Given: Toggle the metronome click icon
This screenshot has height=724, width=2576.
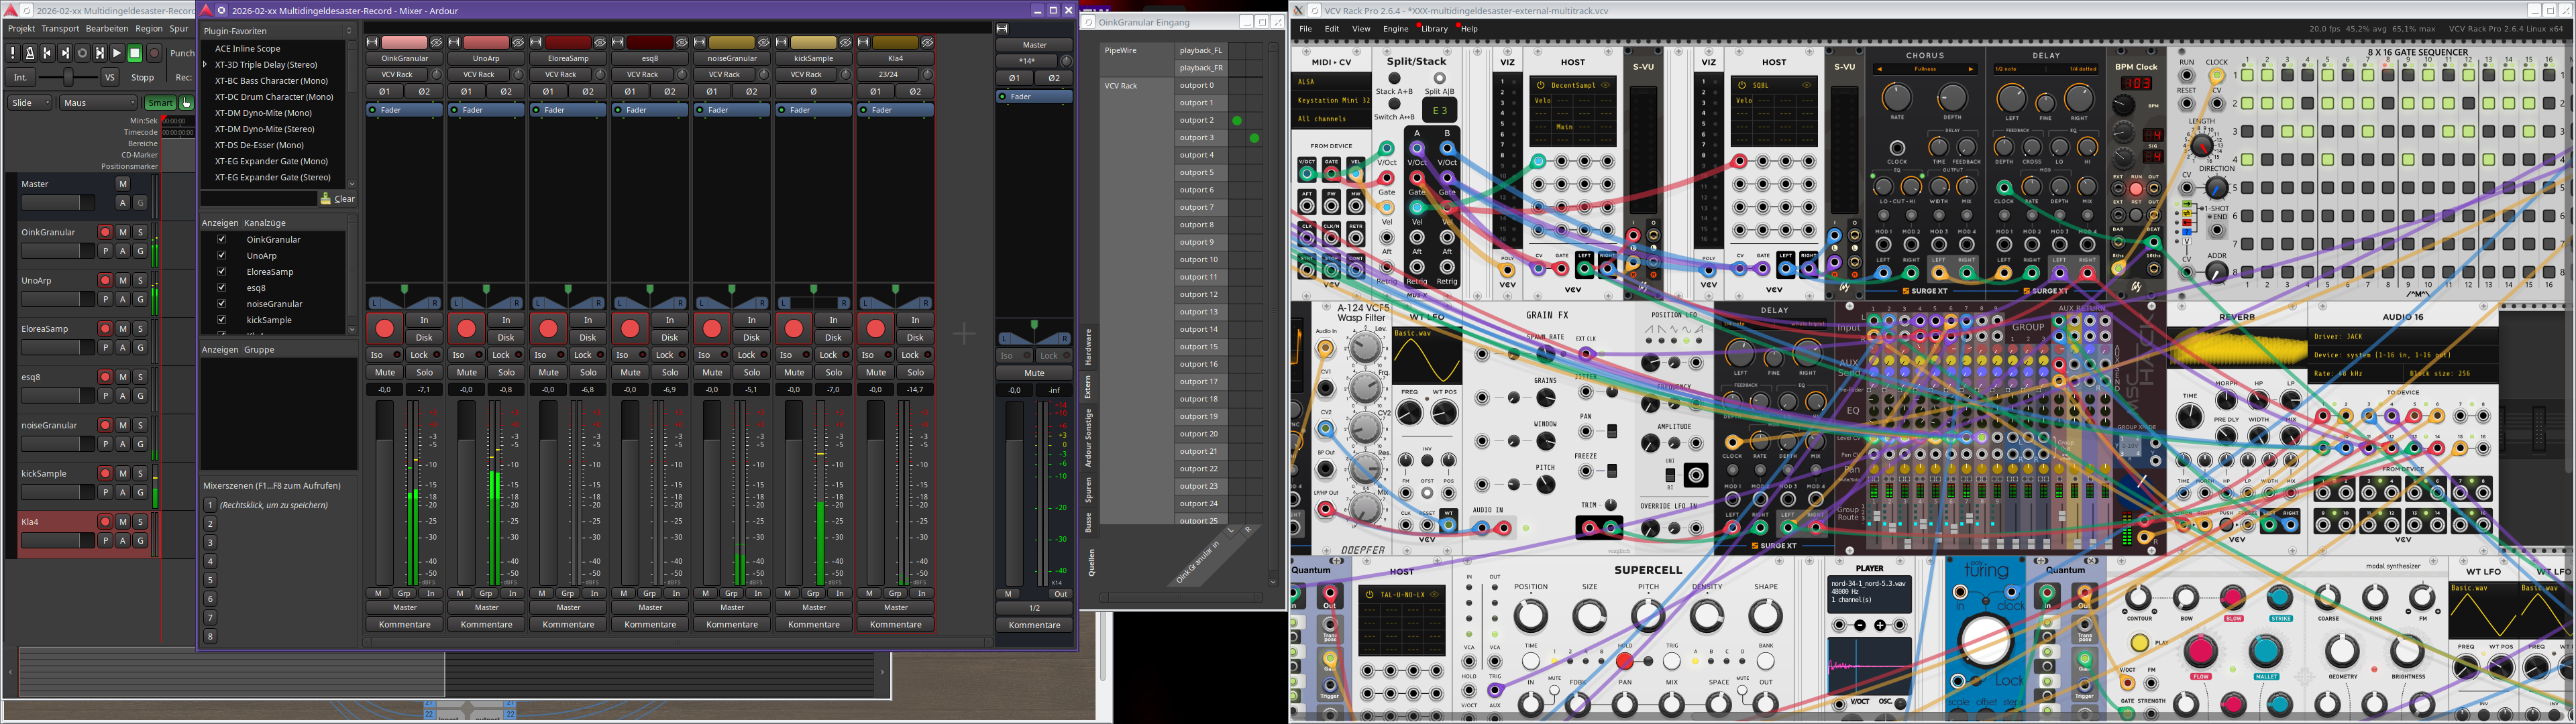Looking at the screenshot, I should click(29, 53).
